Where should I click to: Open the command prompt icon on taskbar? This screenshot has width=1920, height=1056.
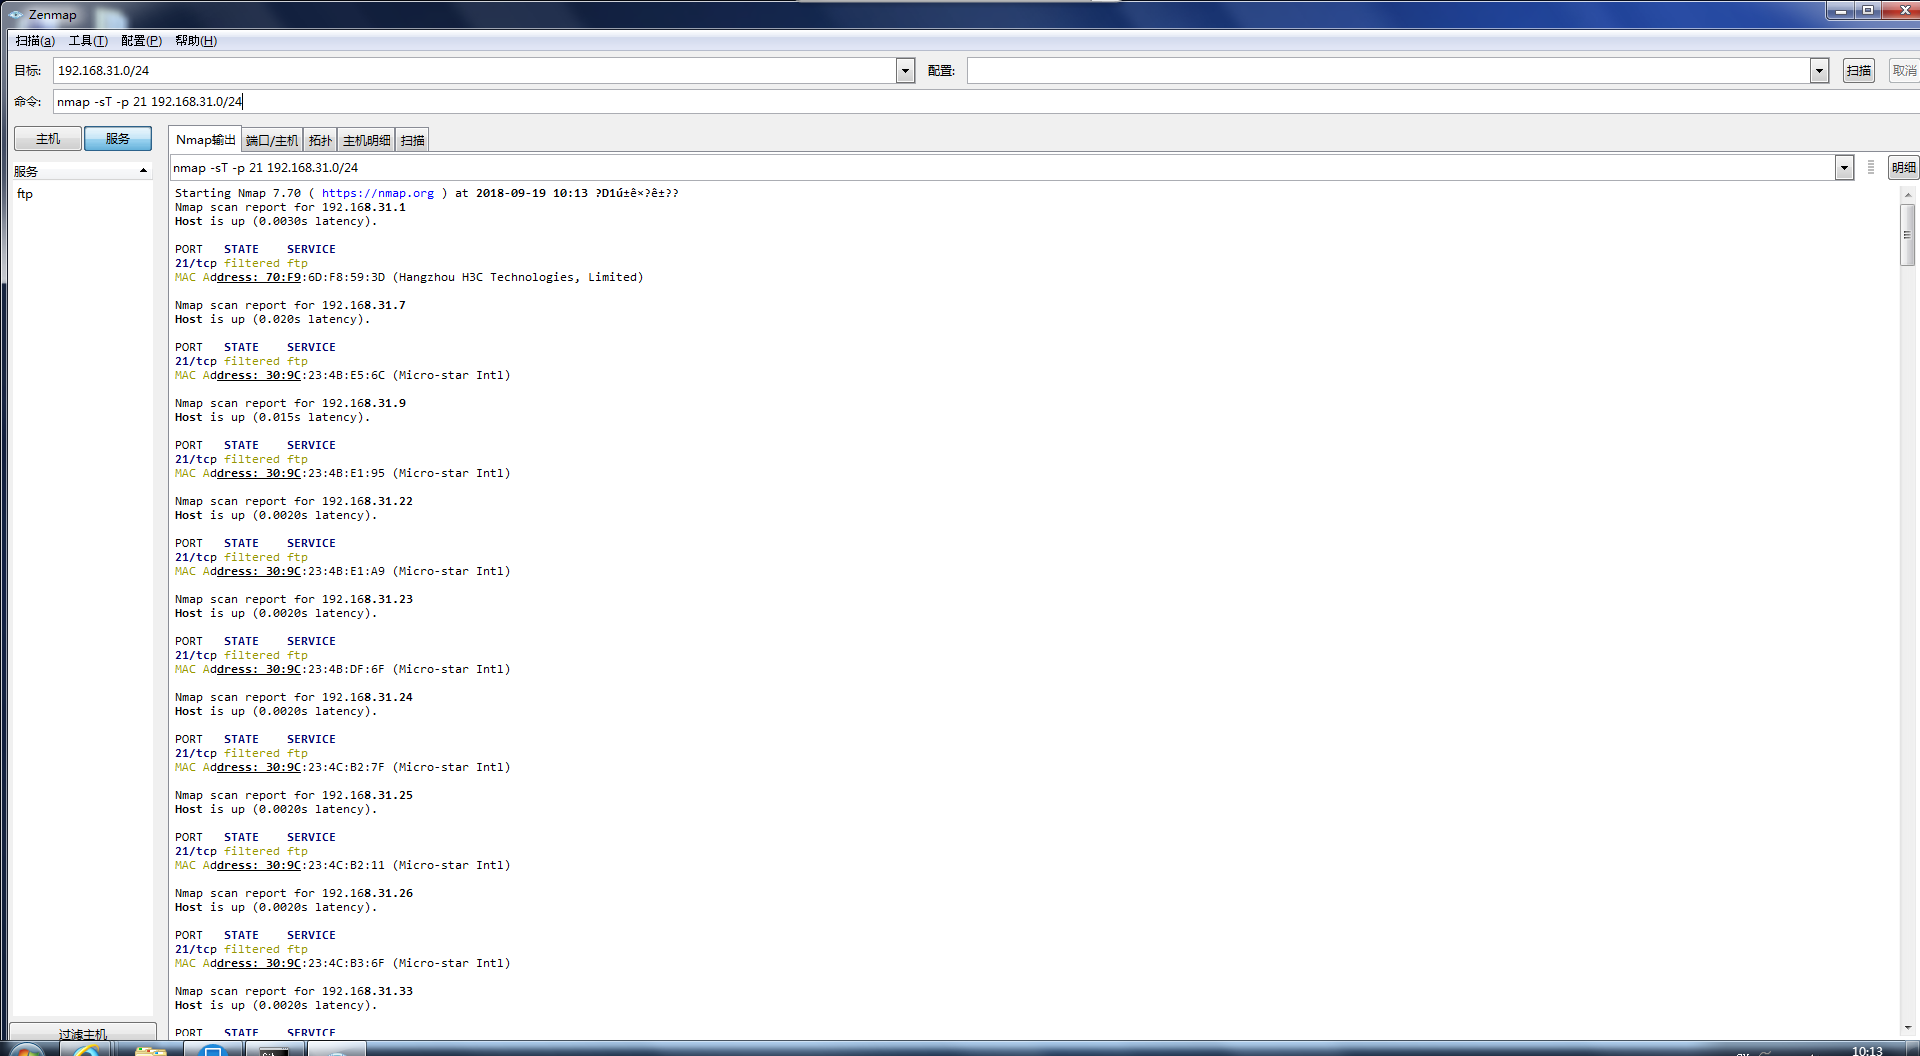pos(274,1049)
